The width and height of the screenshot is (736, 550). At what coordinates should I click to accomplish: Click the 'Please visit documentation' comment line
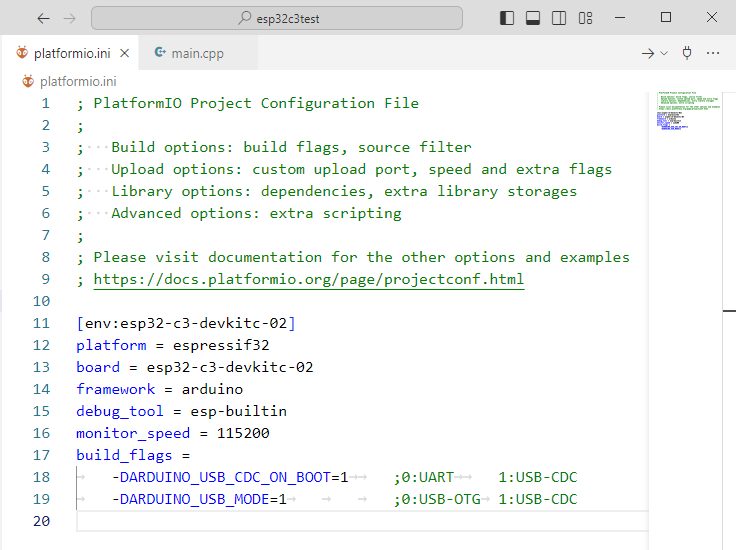(x=353, y=257)
